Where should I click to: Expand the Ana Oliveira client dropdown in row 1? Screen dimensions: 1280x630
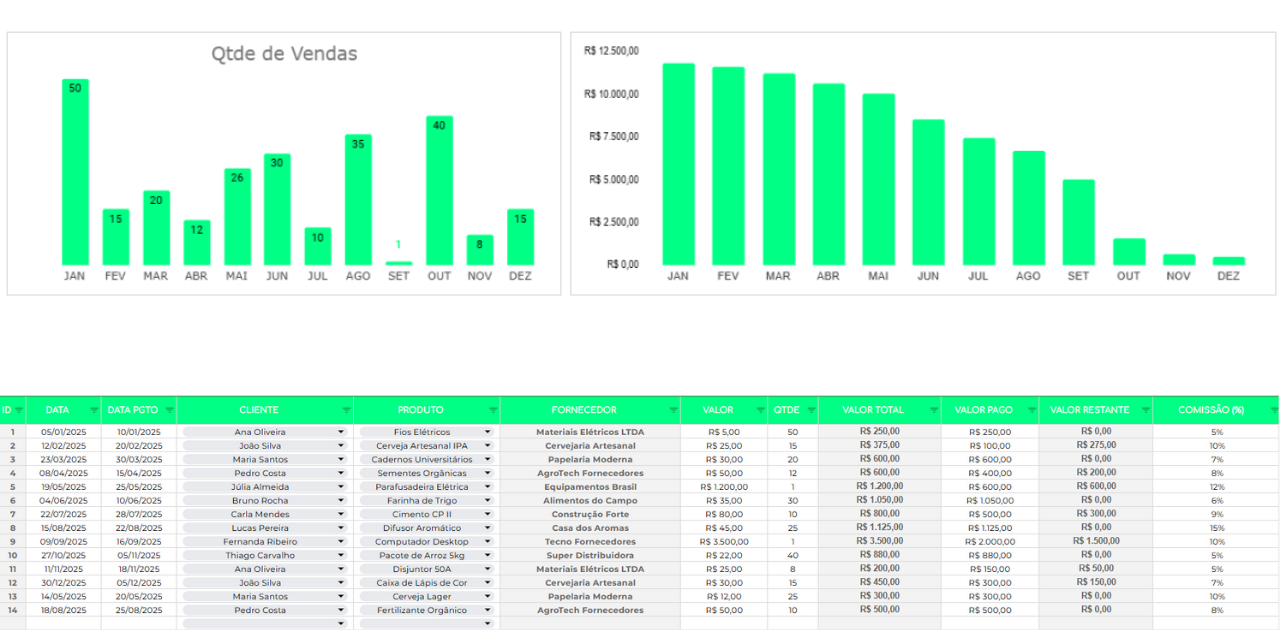coord(341,432)
